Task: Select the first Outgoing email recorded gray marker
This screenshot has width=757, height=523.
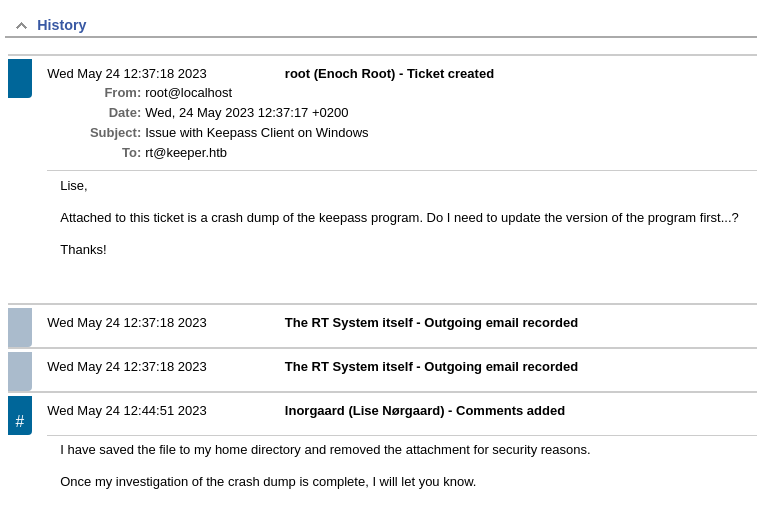Action: tap(20, 327)
